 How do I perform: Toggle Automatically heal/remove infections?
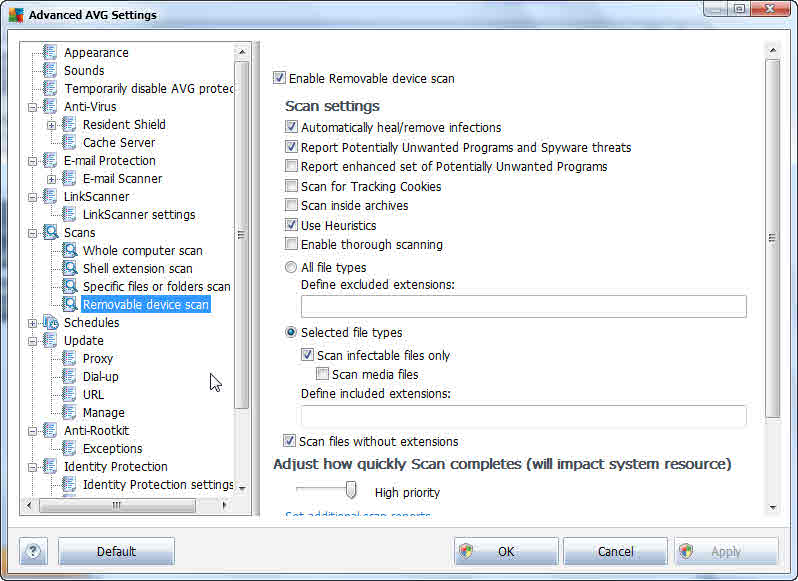pyautogui.click(x=291, y=126)
